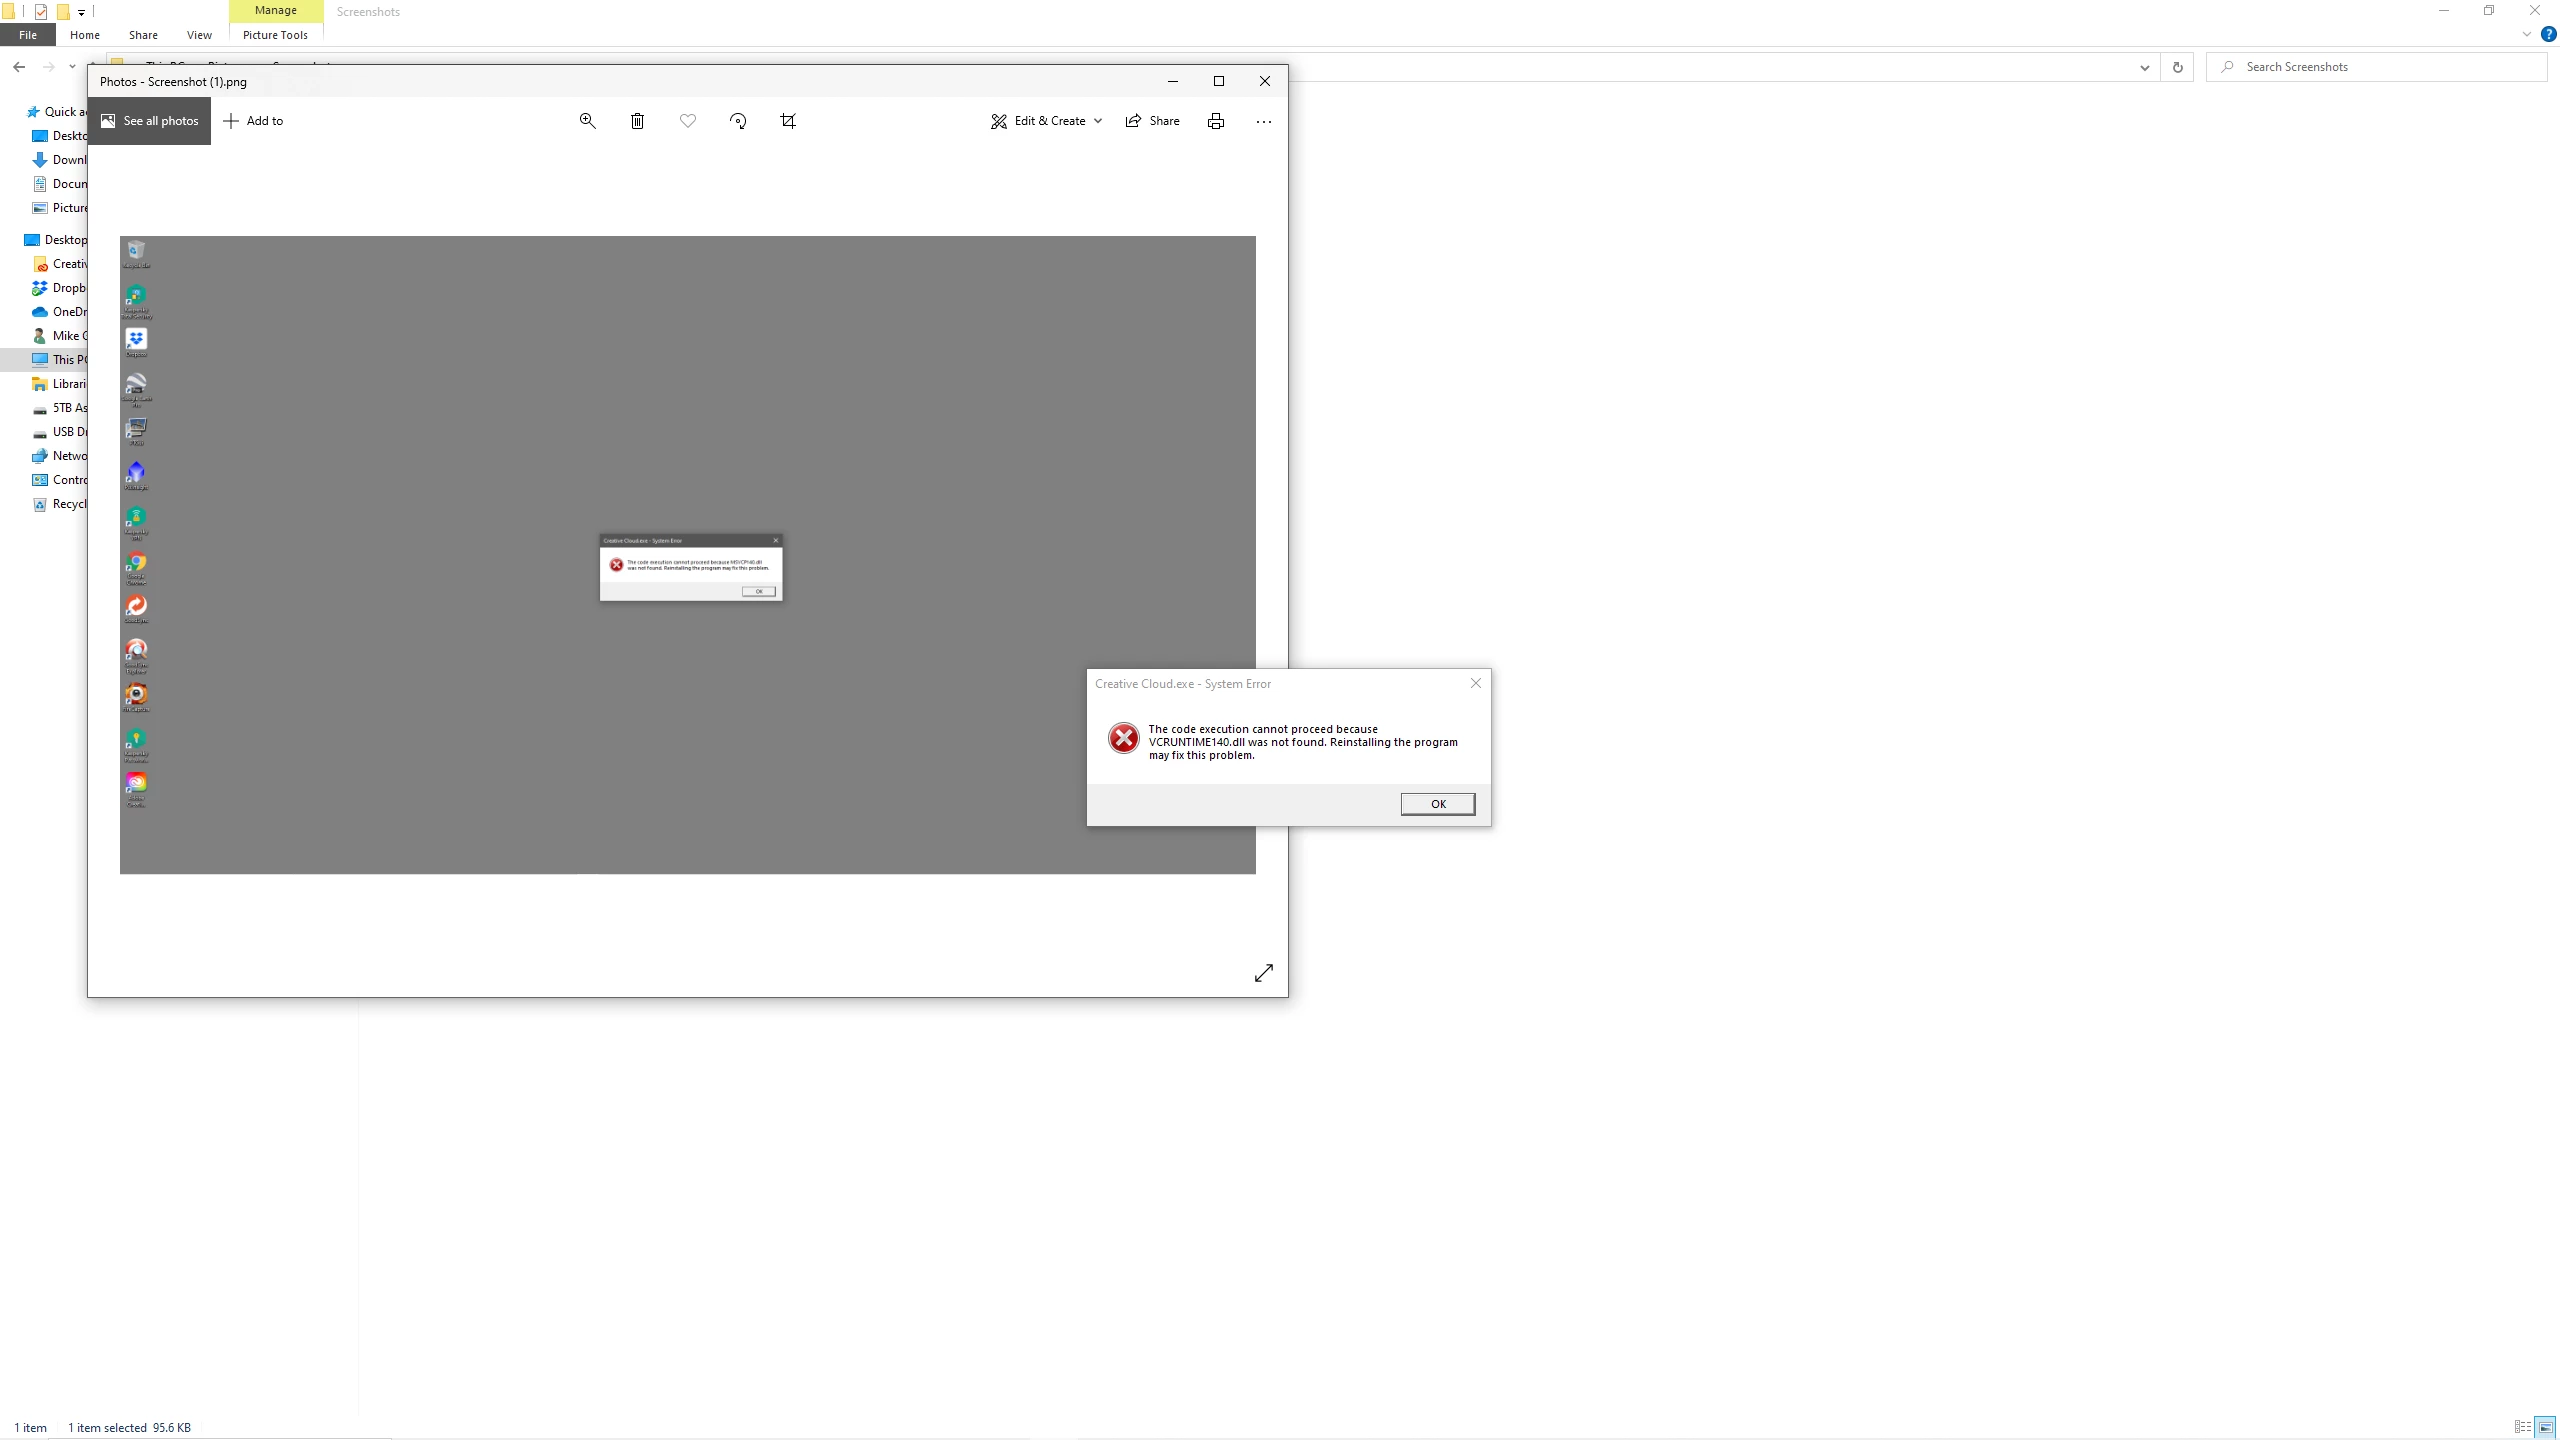2560x1440 pixels.
Task: Click the zoom magnifier icon in Photos
Action: coord(588,121)
